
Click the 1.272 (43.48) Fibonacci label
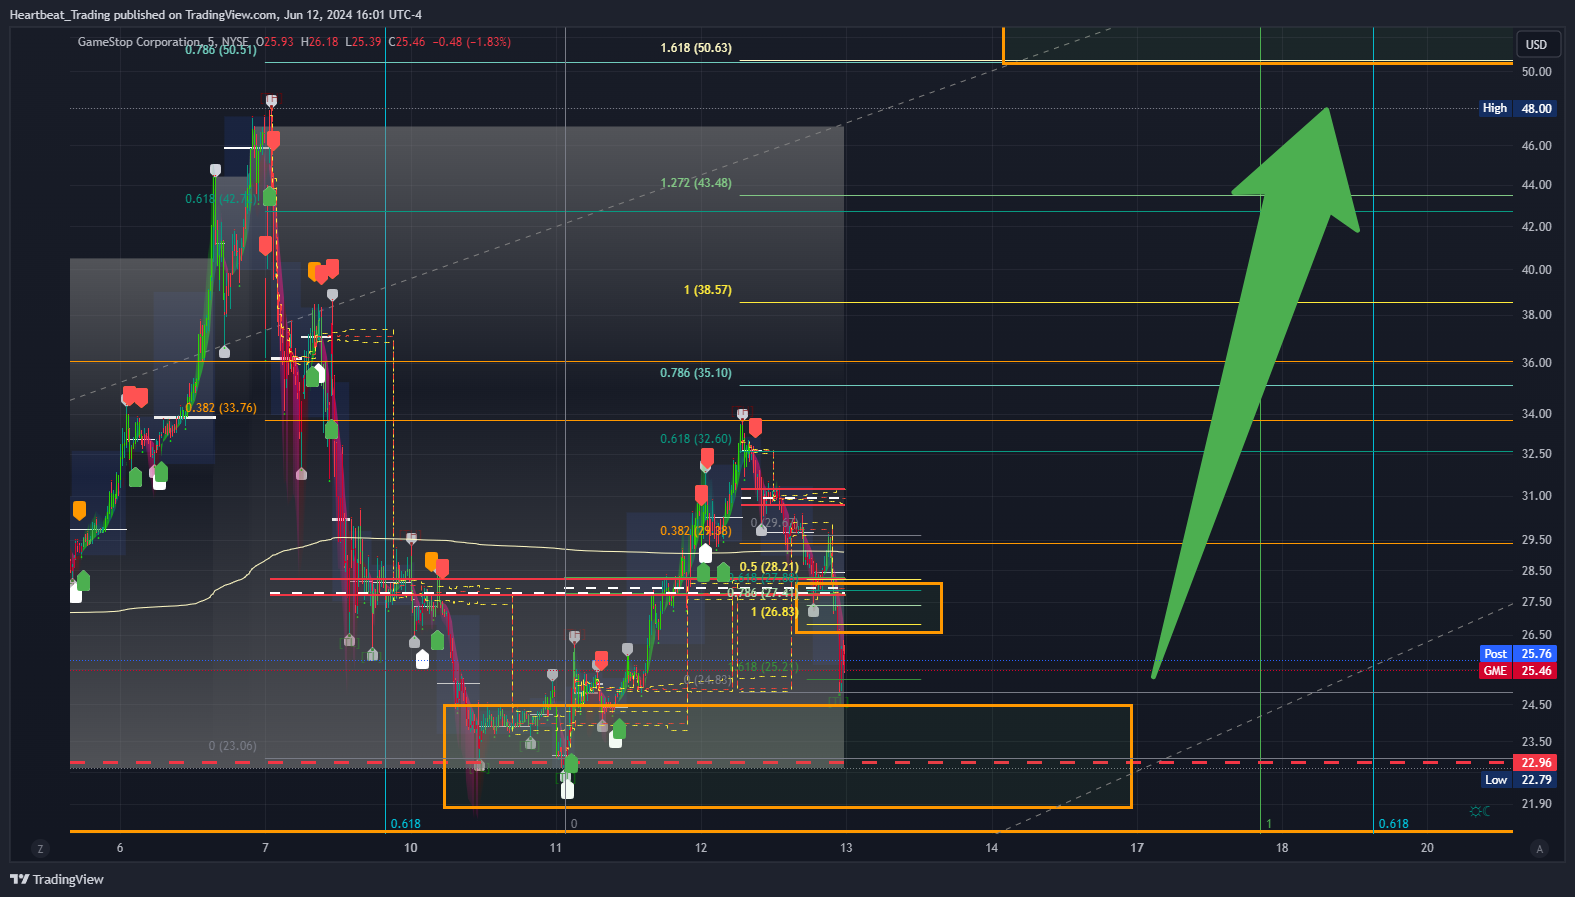click(x=696, y=183)
